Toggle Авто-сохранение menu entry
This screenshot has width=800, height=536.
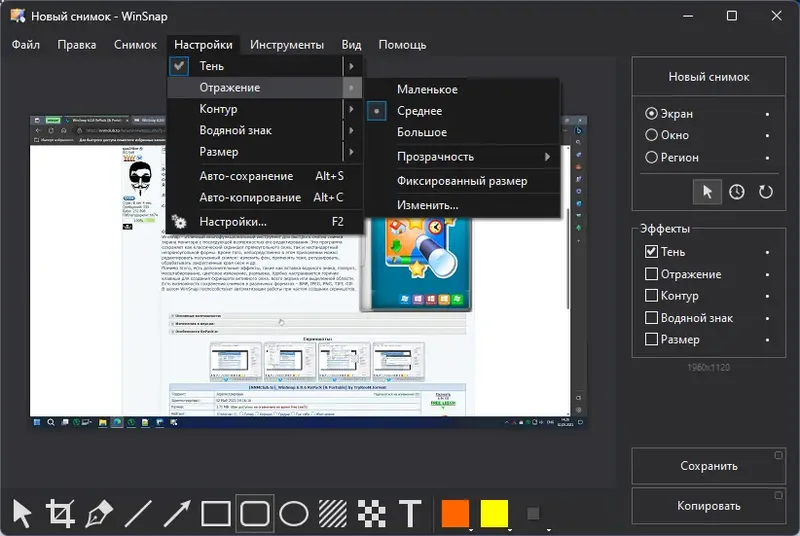(x=265, y=176)
